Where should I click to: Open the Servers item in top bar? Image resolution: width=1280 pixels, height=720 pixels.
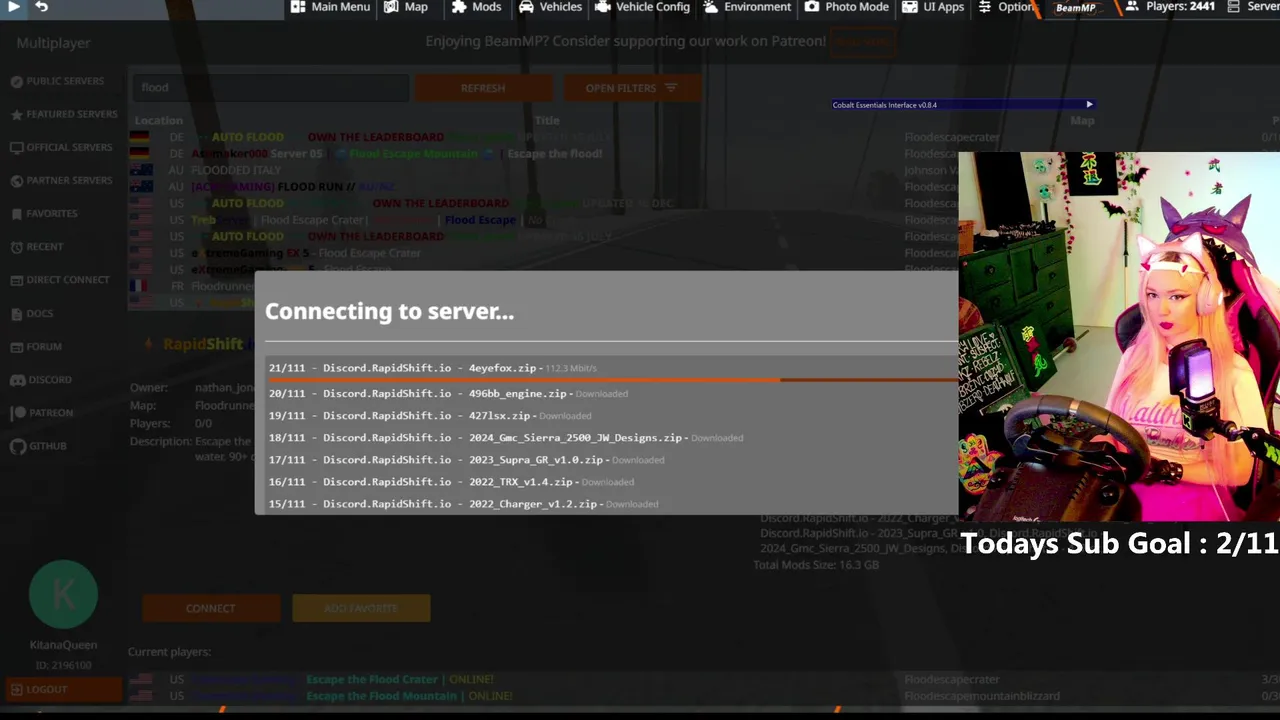pos(1254,6)
